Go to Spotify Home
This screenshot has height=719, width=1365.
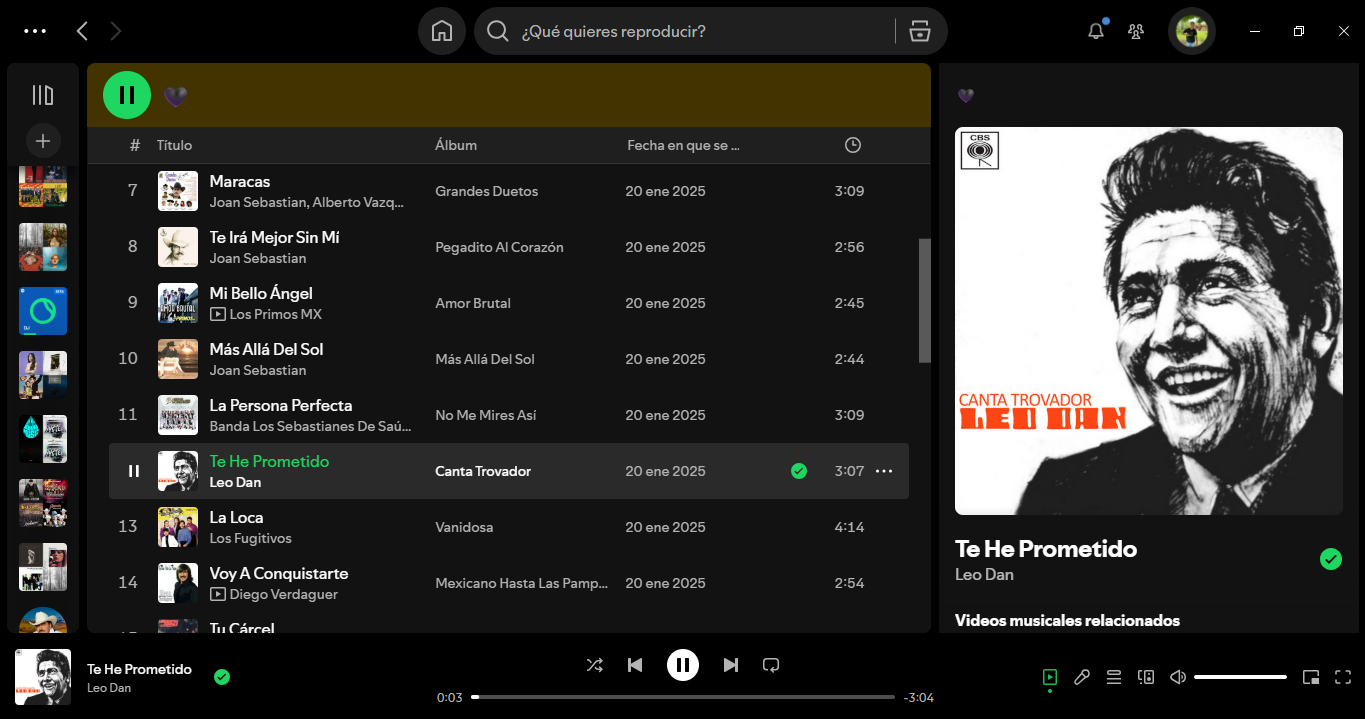(441, 31)
